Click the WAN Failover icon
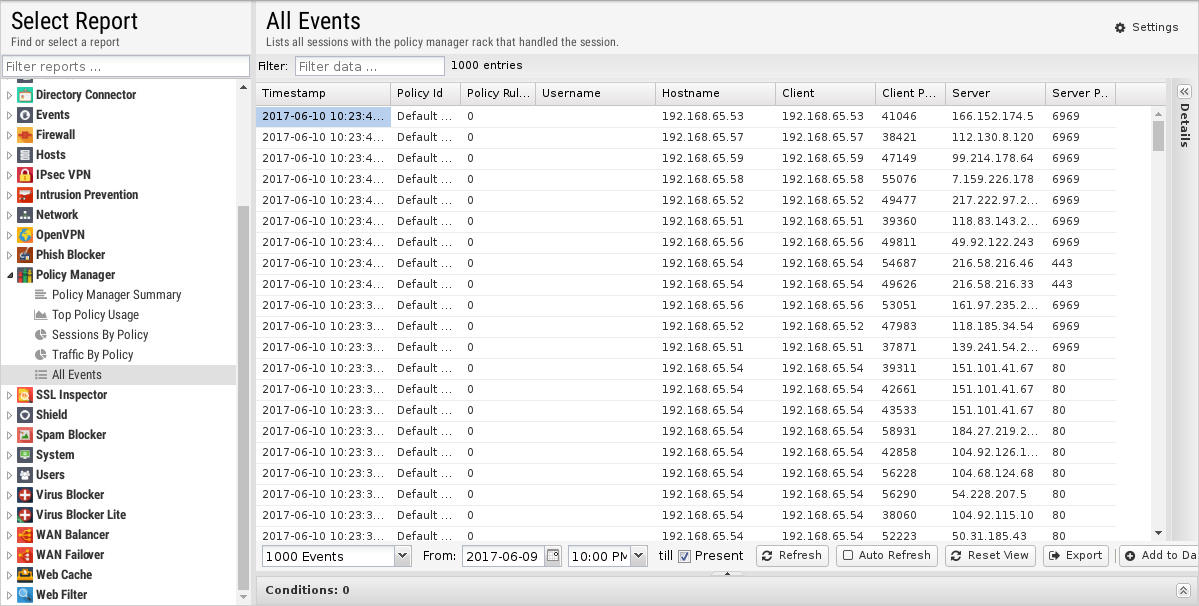This screenshot has width=1199, height=606. click(x=24, y=554)
